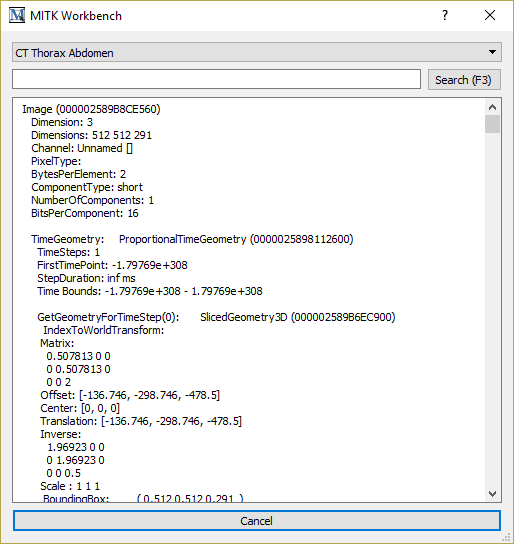Viewport: 514px width, 544px height.
Task: Close the MITK Workbench dialog
Action: coord(490,15)
